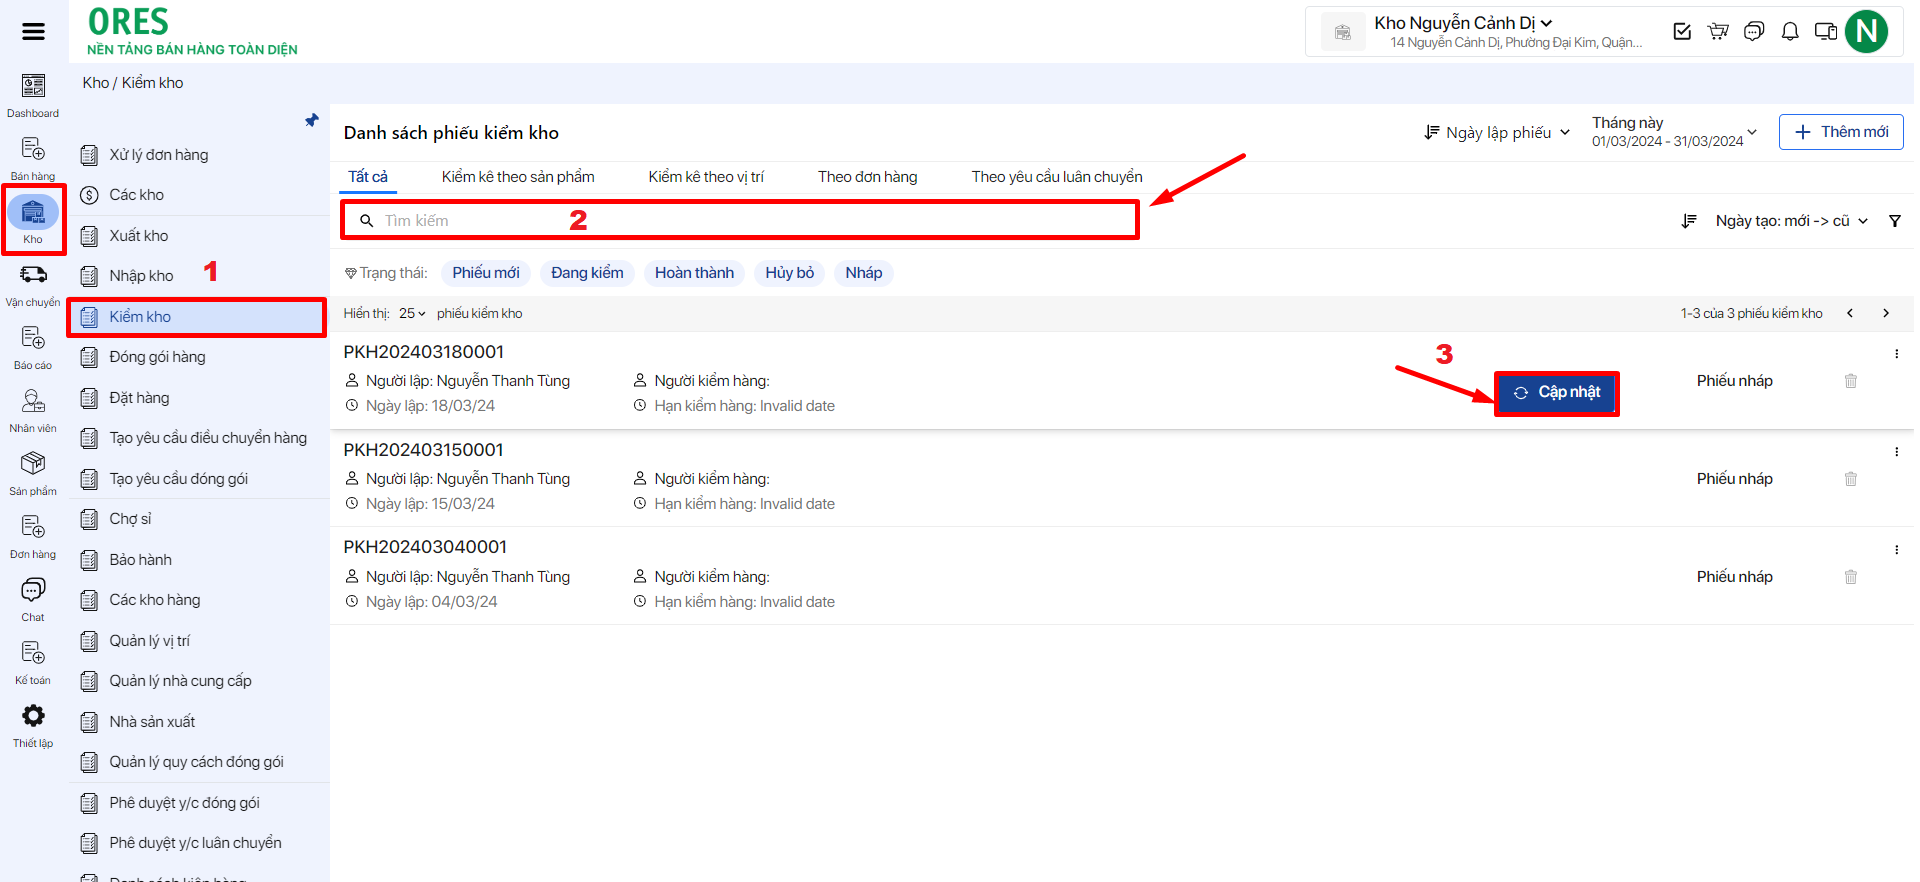Image resolution: width=1920 pixels, height=882 pixels.
Task: Open the hamburger menu icon
Action: 33,32
